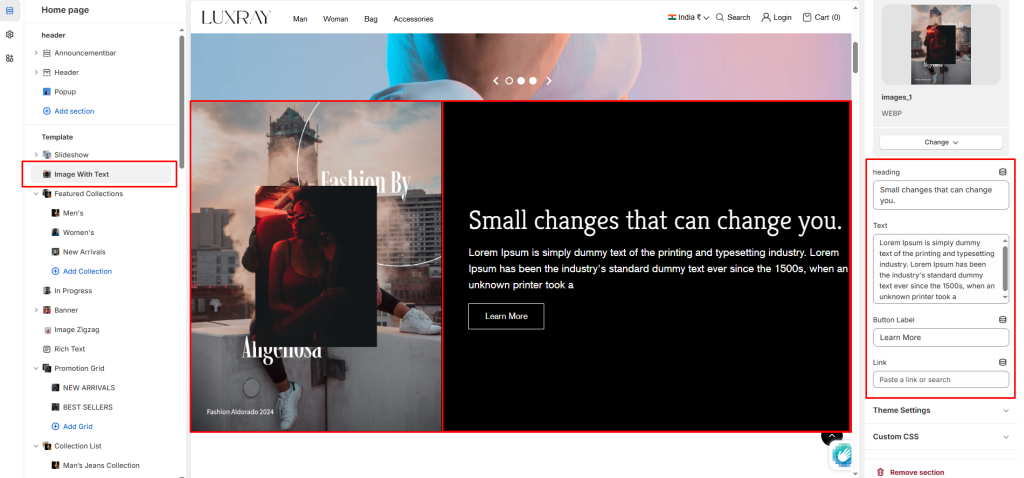
Task: Collapse the Featured Collections section
Action: pyautogui.click(x=36, y=194)
